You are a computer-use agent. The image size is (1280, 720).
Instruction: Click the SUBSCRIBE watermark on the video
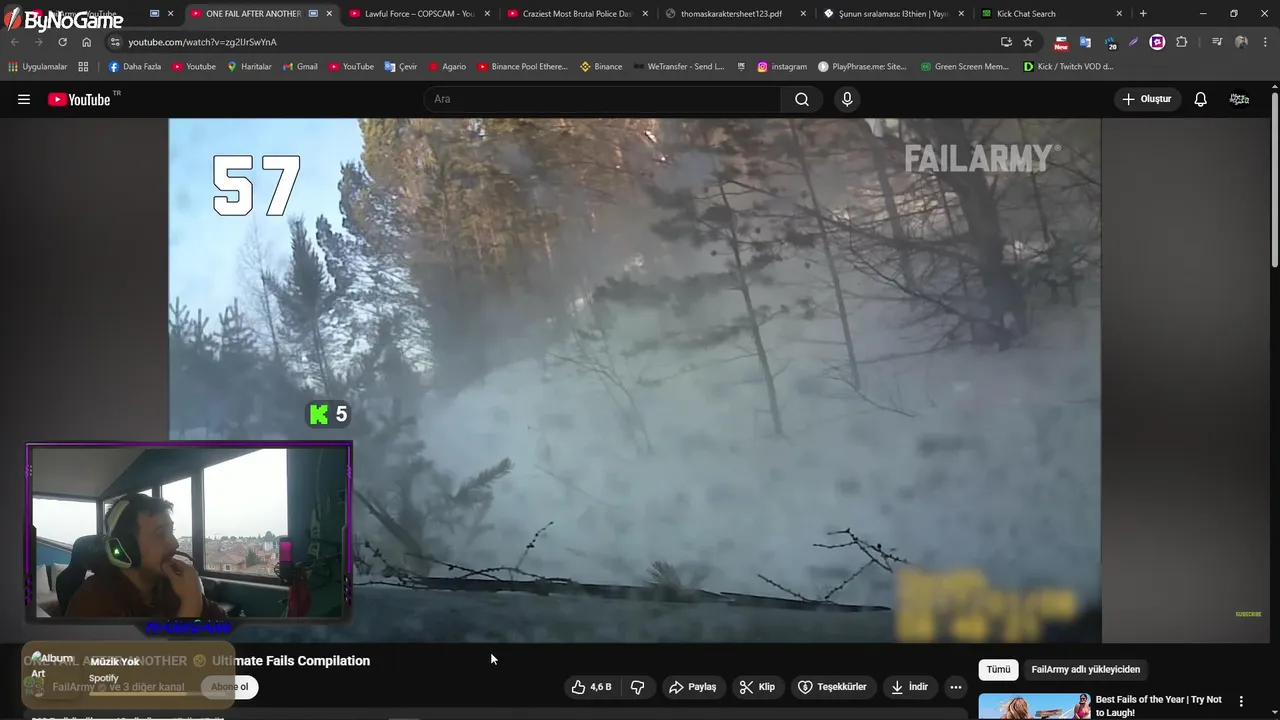coord(1248,614)
